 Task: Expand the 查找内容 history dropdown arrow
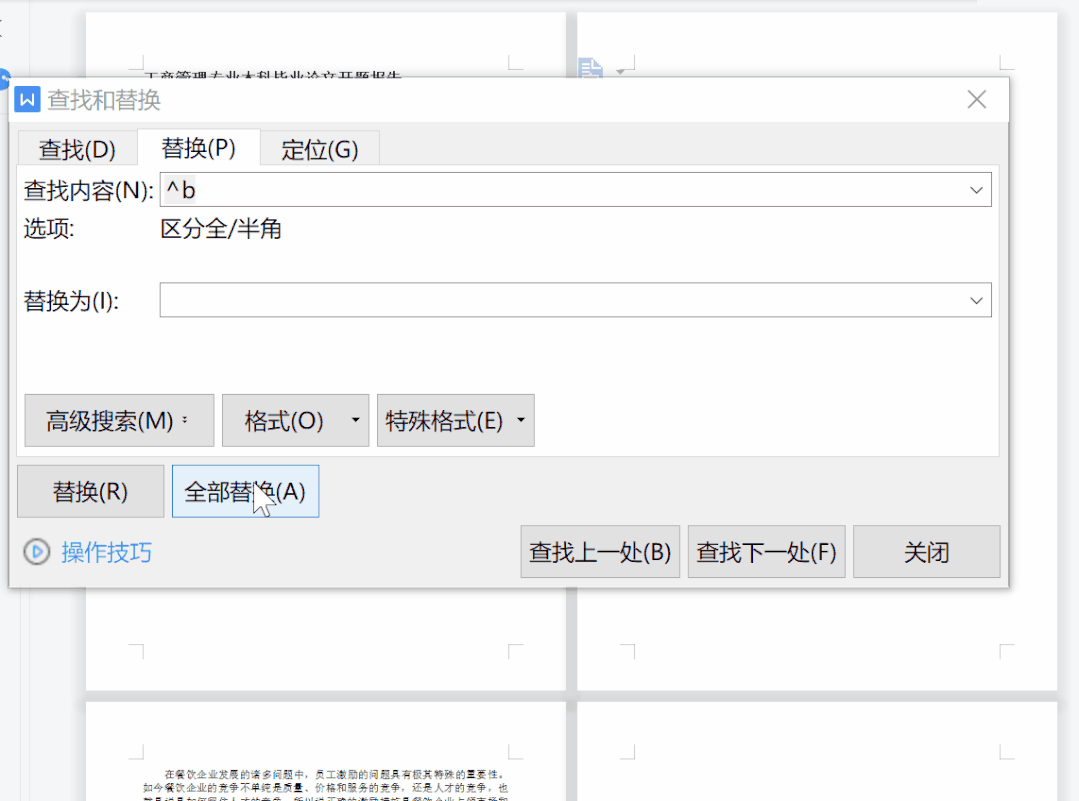[x=976, y=190]
